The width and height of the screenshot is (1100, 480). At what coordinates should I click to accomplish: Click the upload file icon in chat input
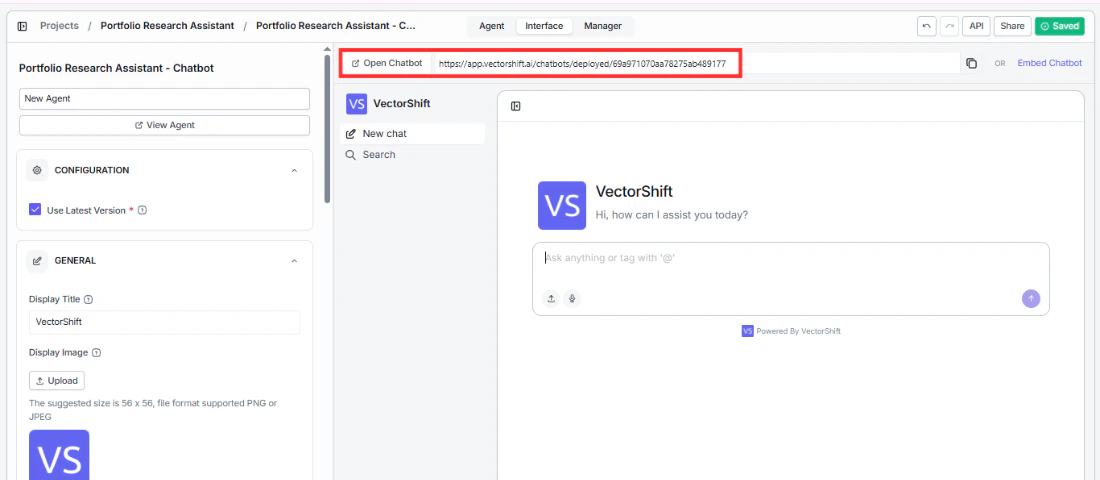[x=551, y=299]
